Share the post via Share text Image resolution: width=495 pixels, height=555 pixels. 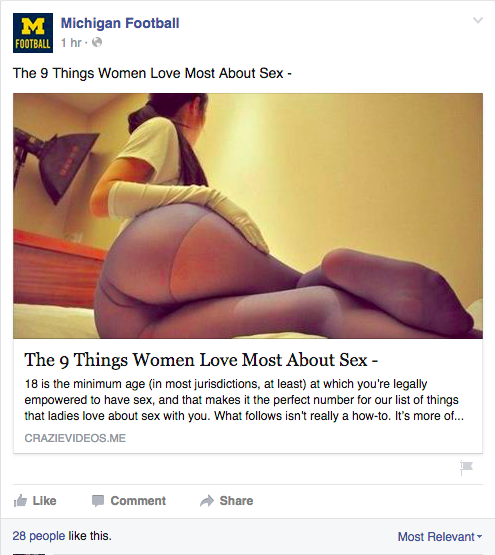coord(236,501)
